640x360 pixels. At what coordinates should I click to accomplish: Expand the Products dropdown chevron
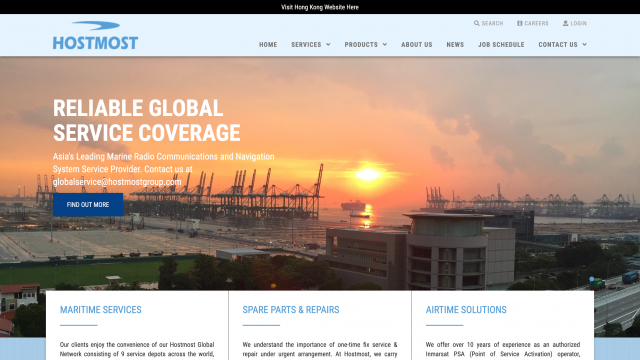click(384, 44)
